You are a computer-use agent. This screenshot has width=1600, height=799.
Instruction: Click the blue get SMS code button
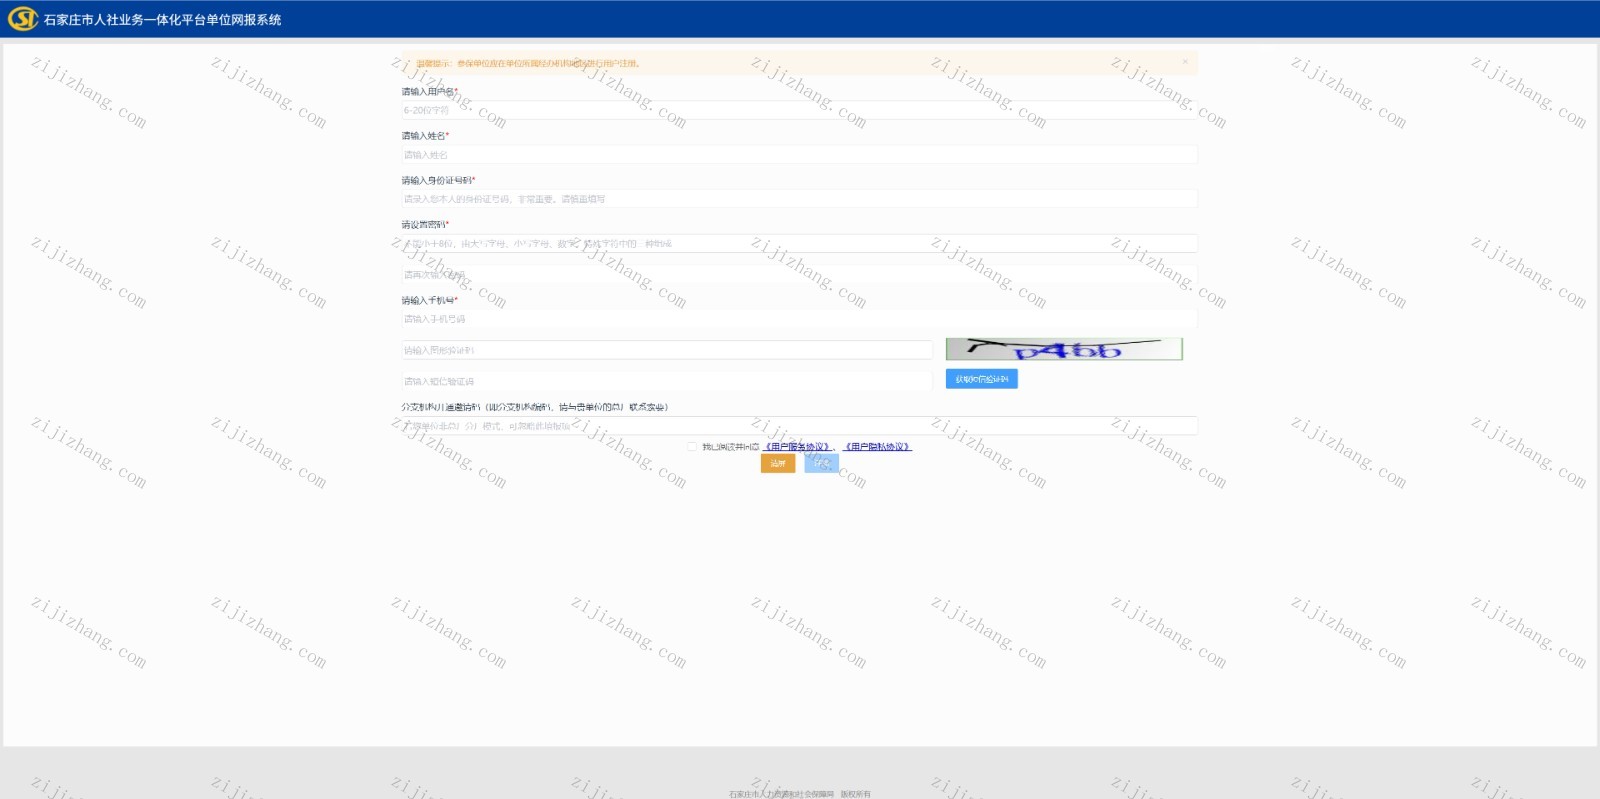point(981,379)
